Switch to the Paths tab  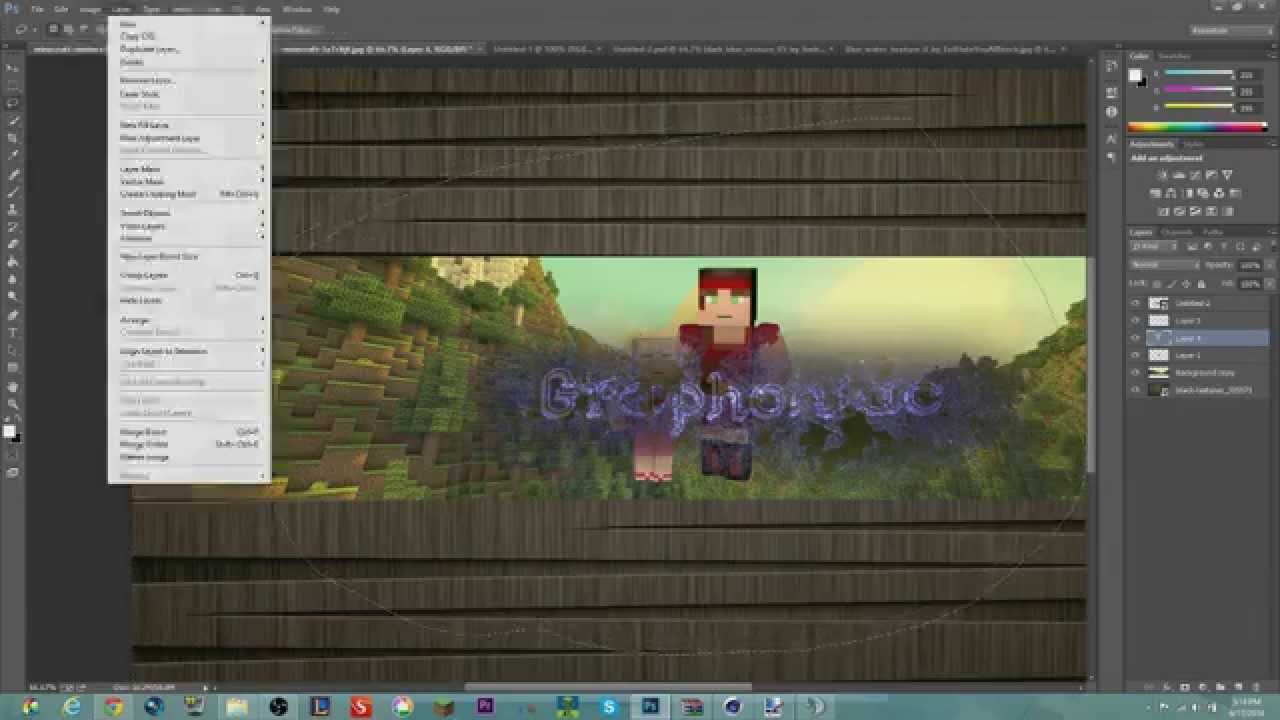click(1212, 232)
